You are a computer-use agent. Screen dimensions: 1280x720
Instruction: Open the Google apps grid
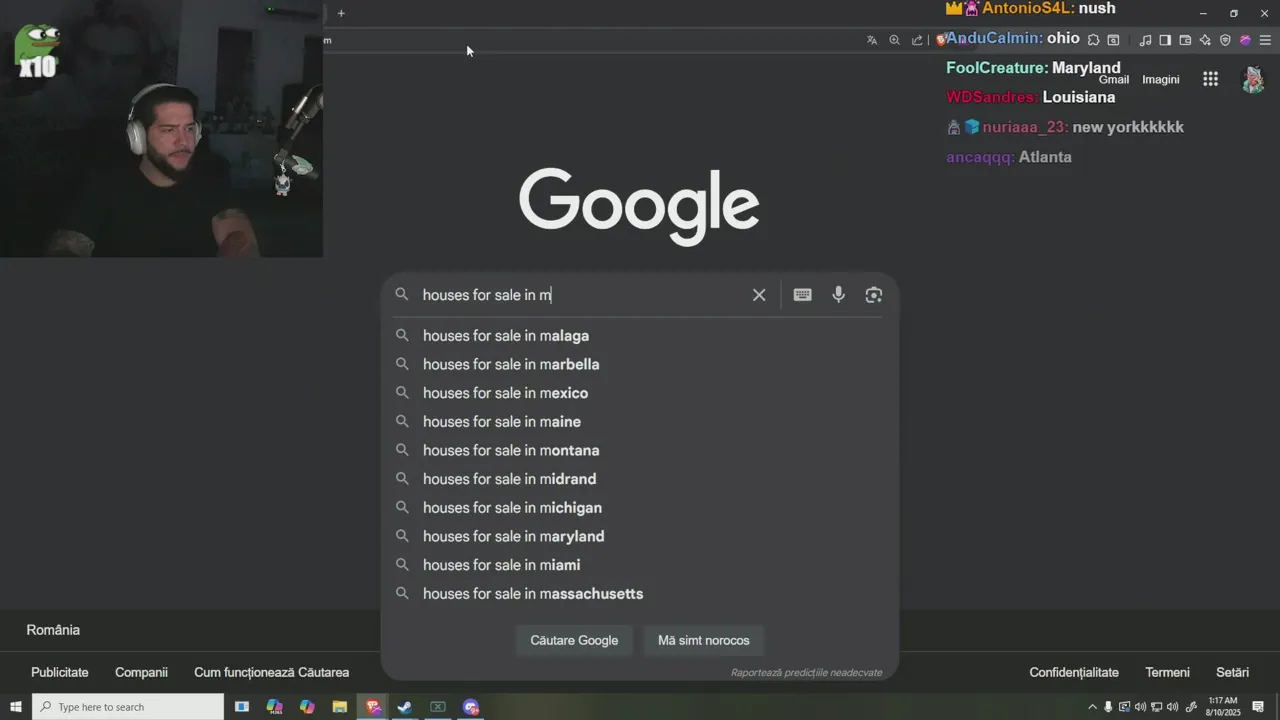coord(1210,79)
